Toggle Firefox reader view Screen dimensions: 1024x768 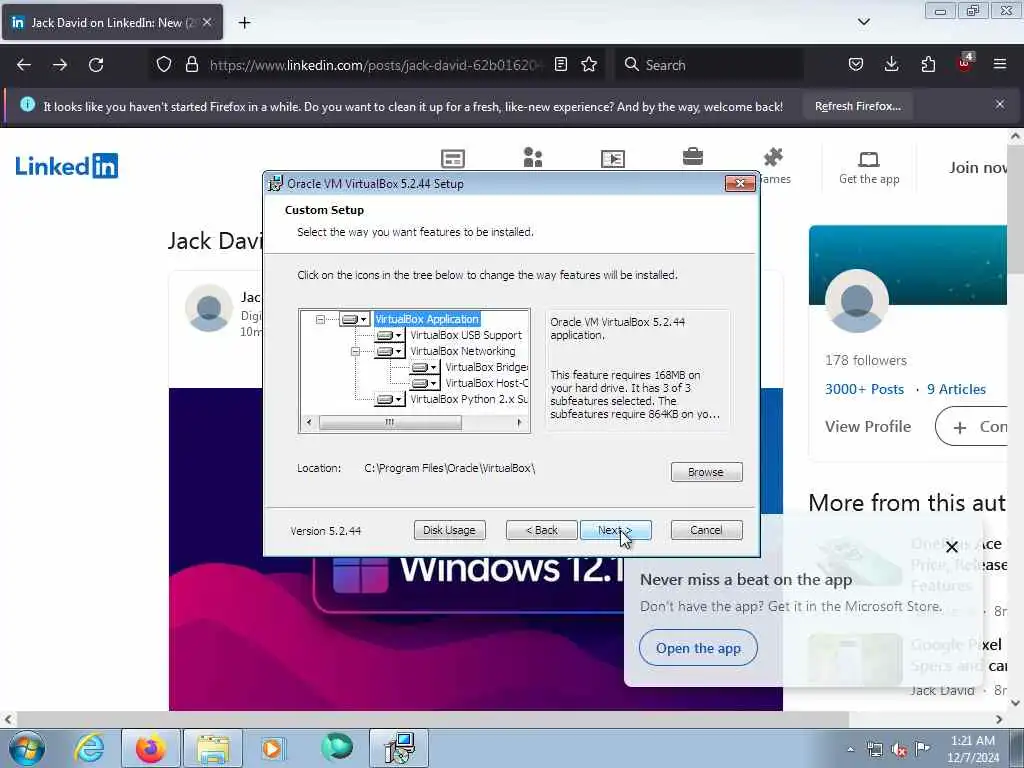(560, 65)
